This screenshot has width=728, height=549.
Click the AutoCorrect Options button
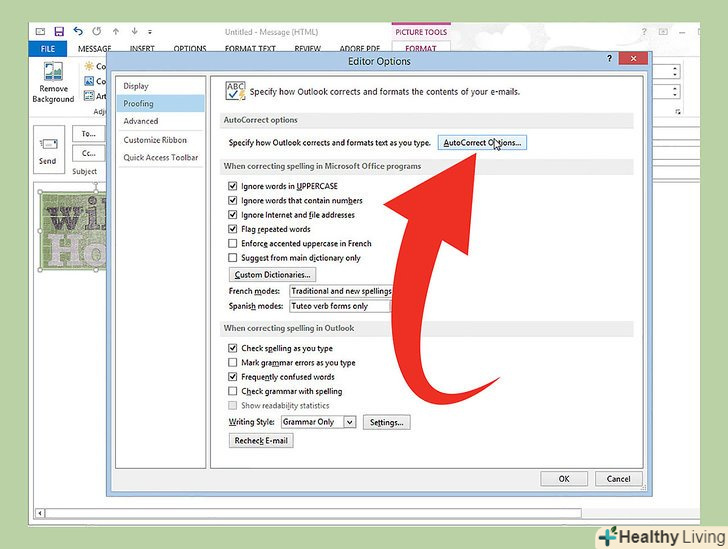pyautogui.click(x=482, y=143)
